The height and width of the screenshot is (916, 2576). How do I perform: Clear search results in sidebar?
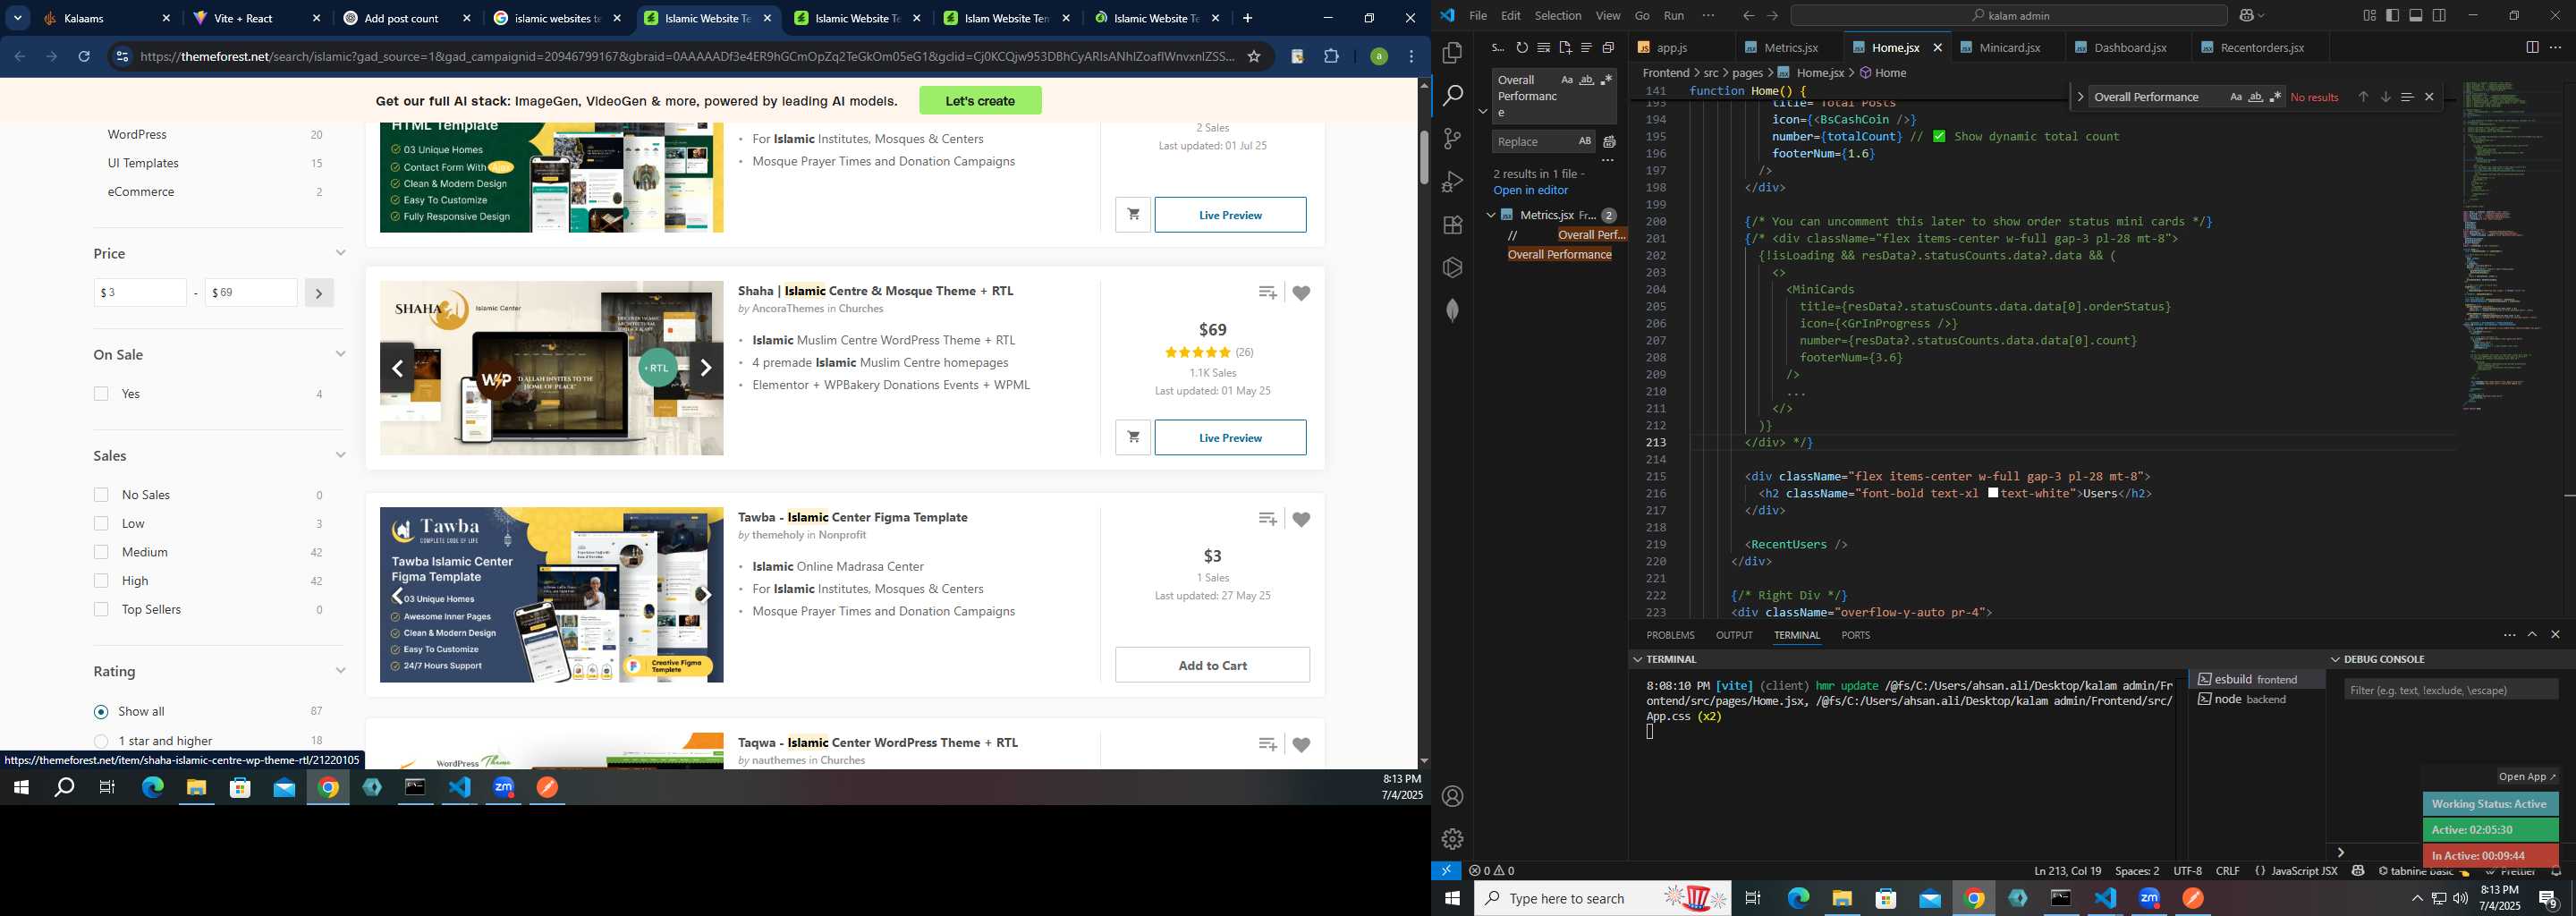click(1544, 47)
